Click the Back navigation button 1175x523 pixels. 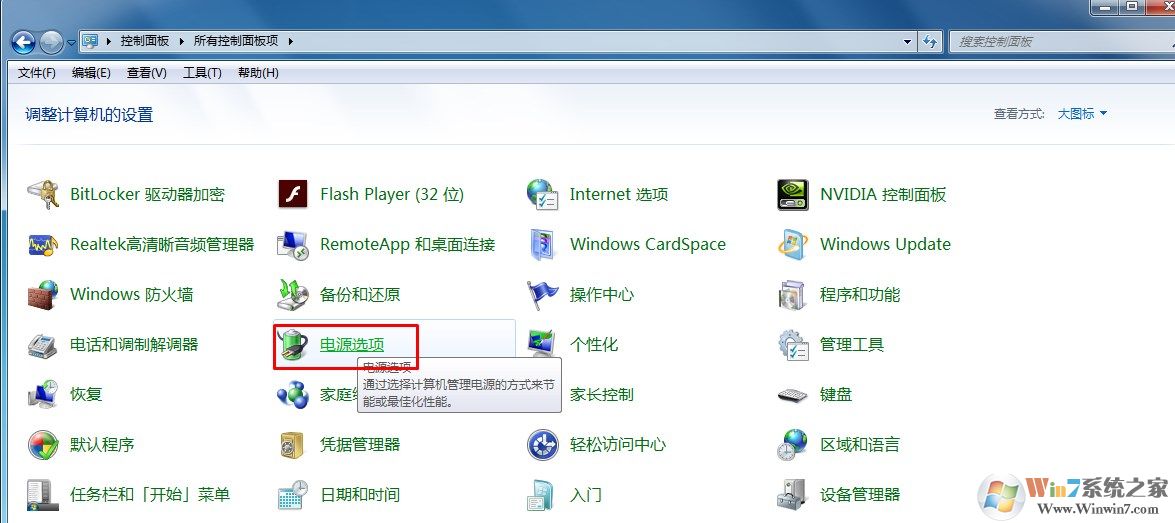pyautogui.click(x=24, y=41)
